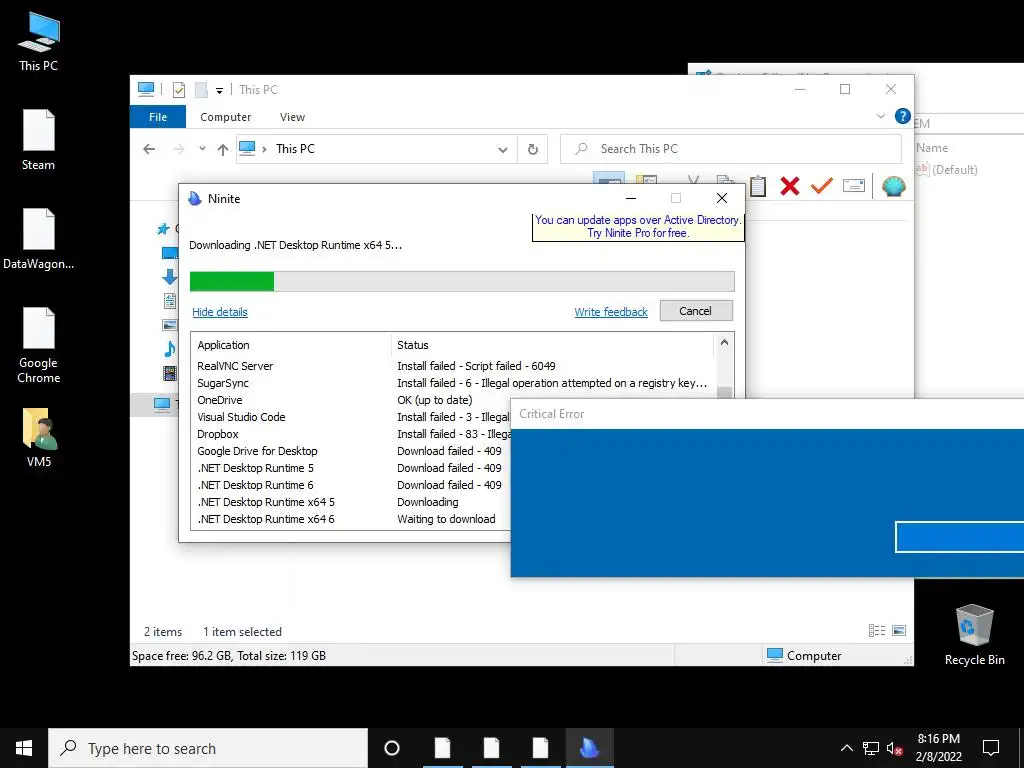The height and width of the screenshot is (768, 1024).
Task: Select the Google Drive for Desktop row
Action: pos(353,451)
